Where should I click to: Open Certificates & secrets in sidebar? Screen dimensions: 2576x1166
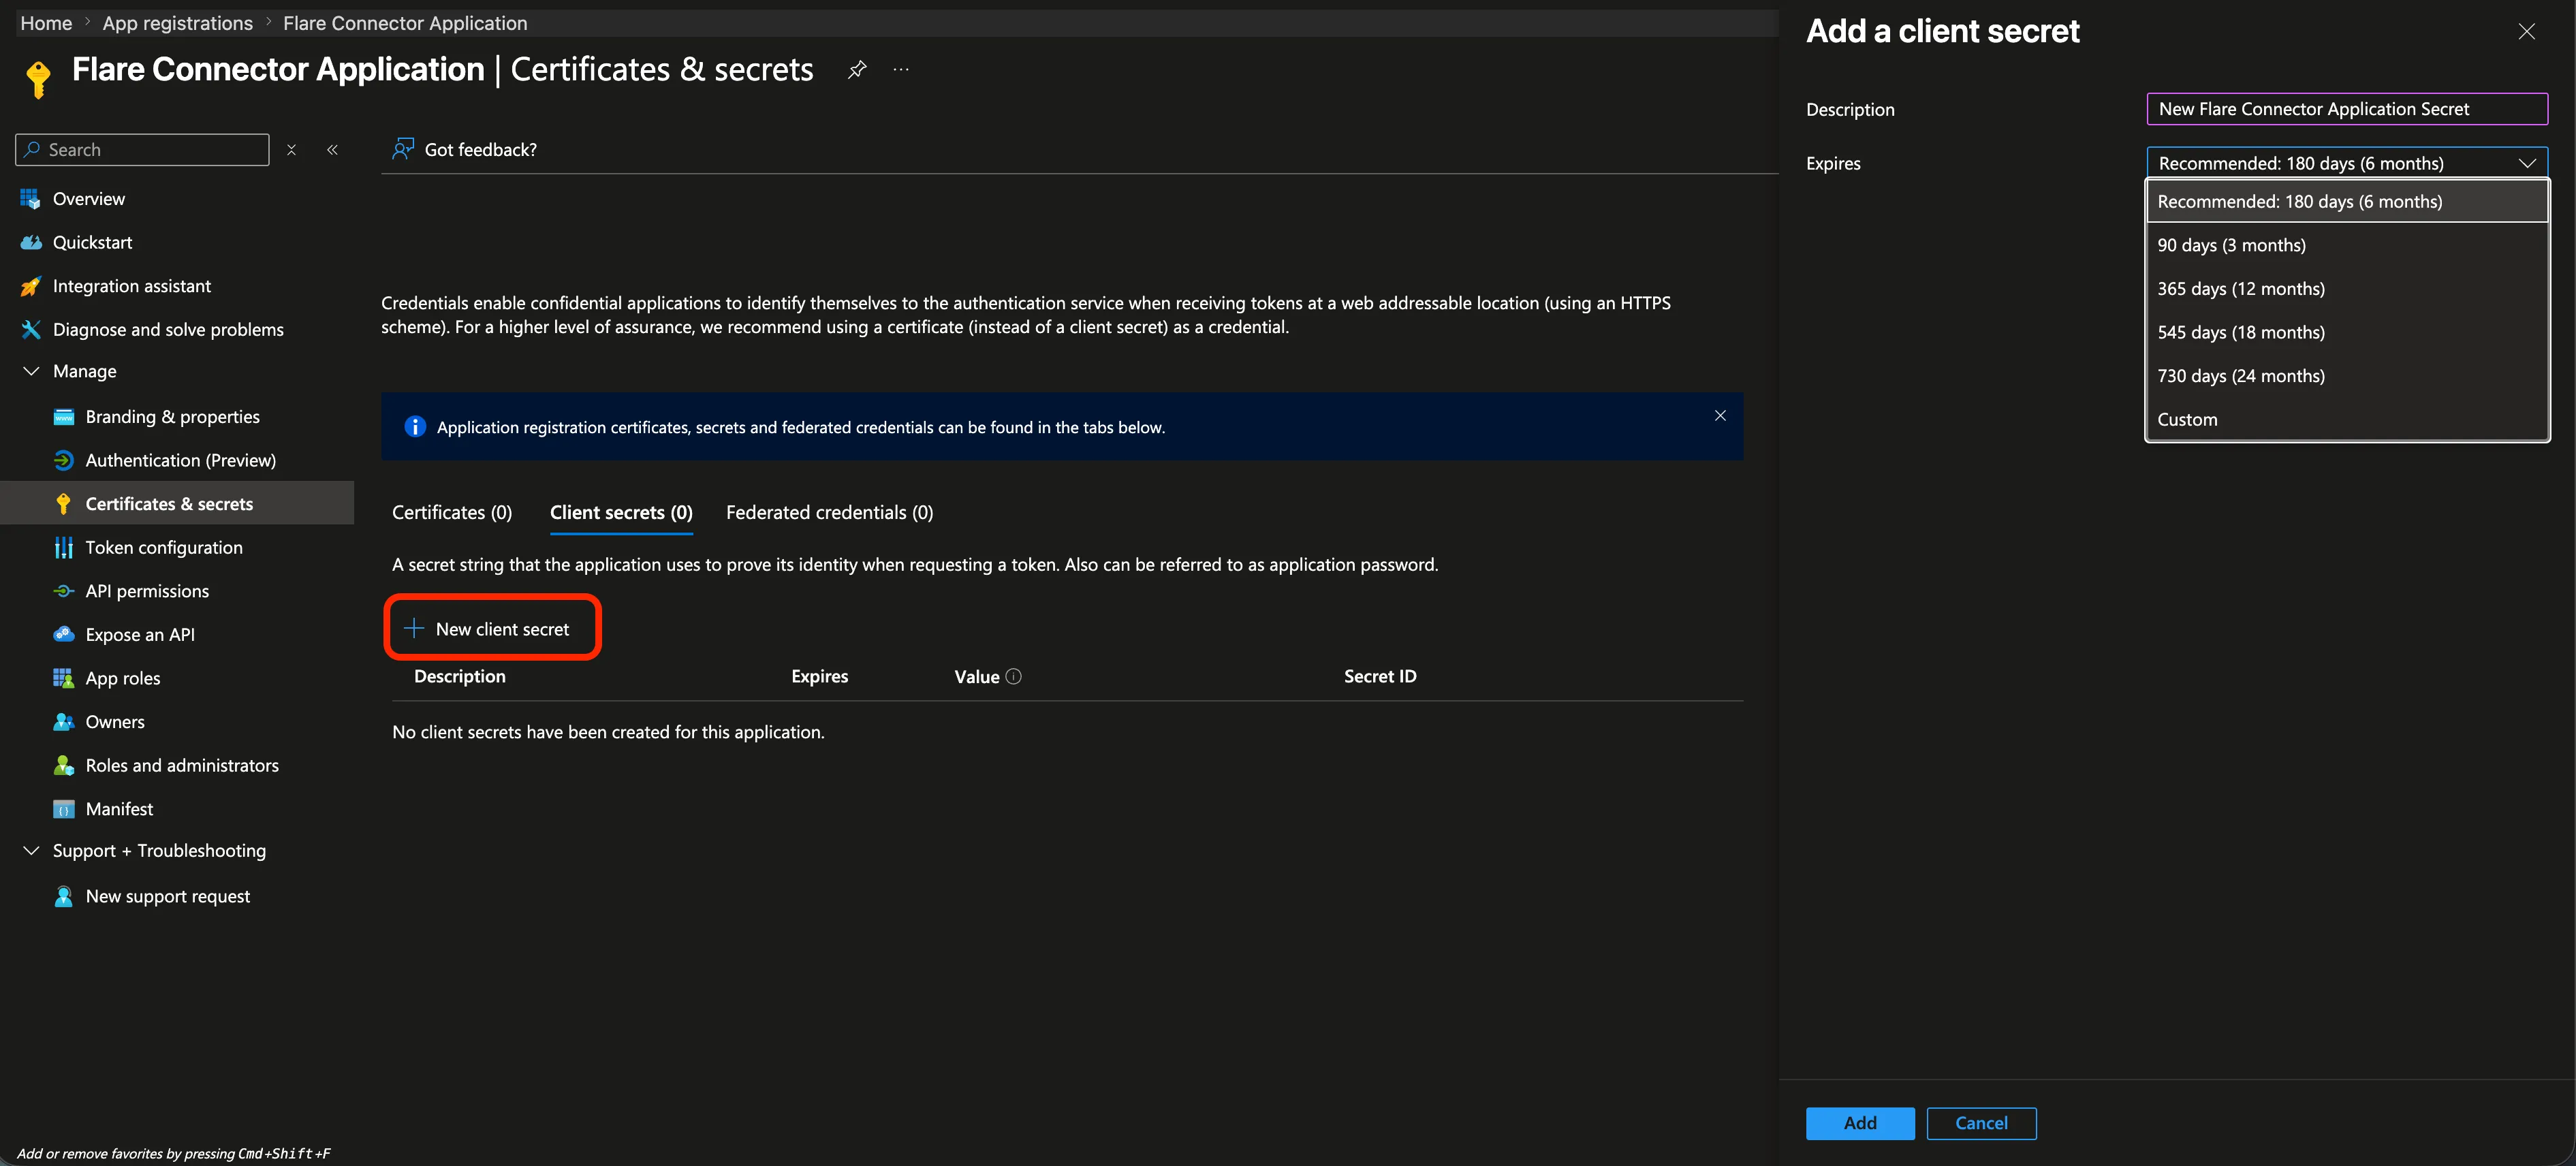click(177, 503)
